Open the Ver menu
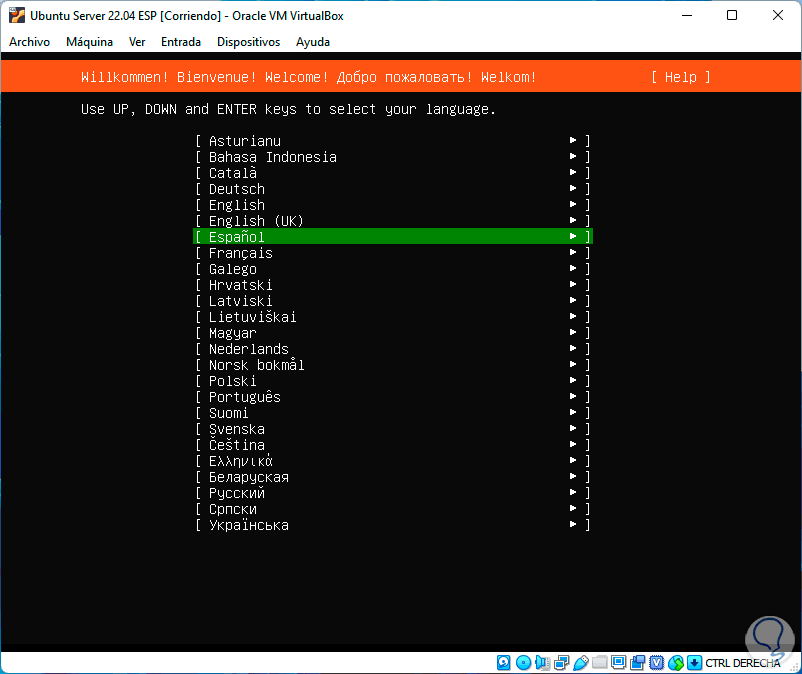Image resolution: width=802 pixels, height=674 pixels. [137, 42]
